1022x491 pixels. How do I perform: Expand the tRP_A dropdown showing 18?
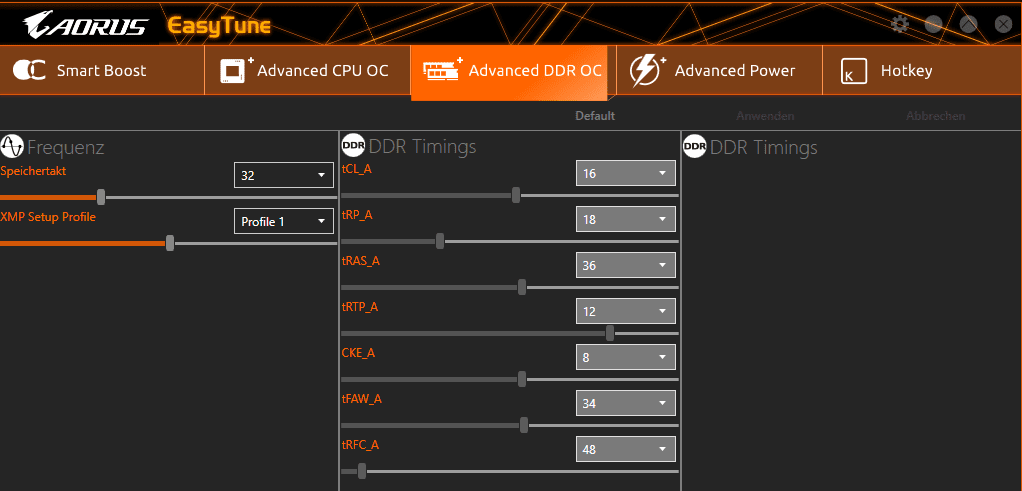626,219
